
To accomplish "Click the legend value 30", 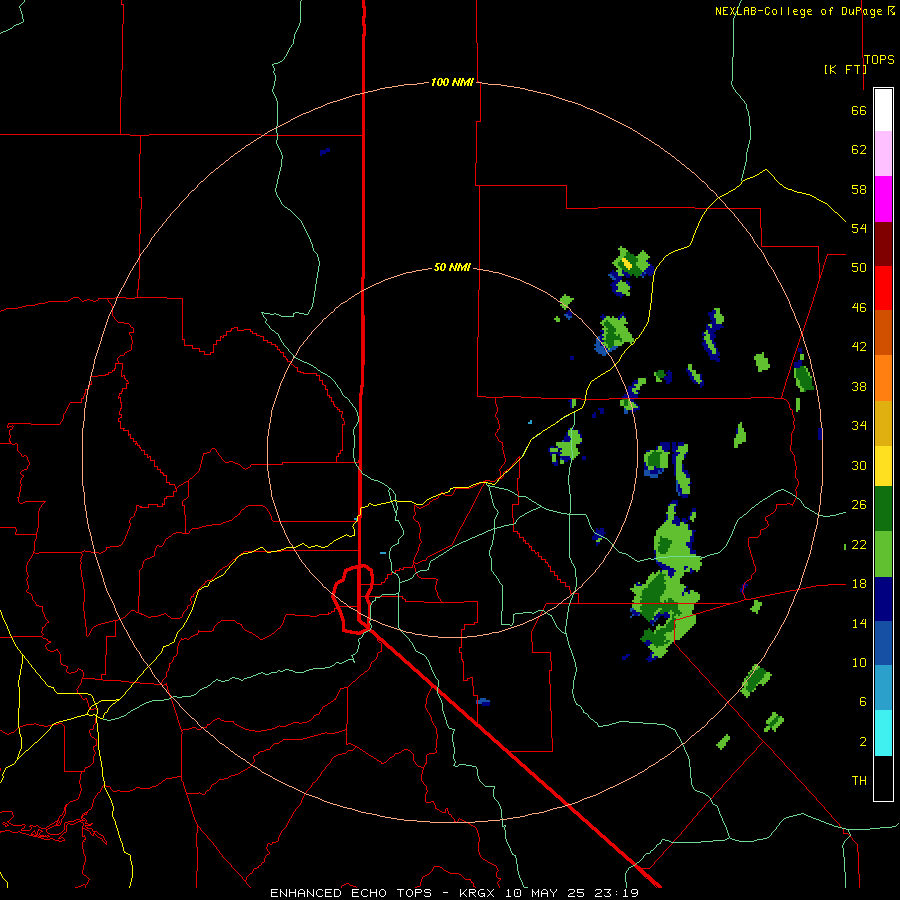I will click(859, 465).
